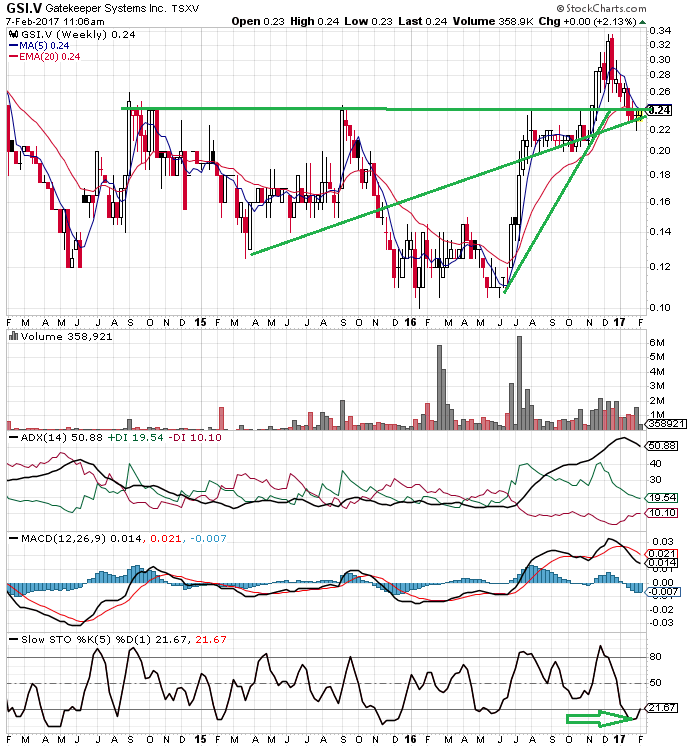
Task: Click the tallest volume bar in mid-2016
Action: 520,383
